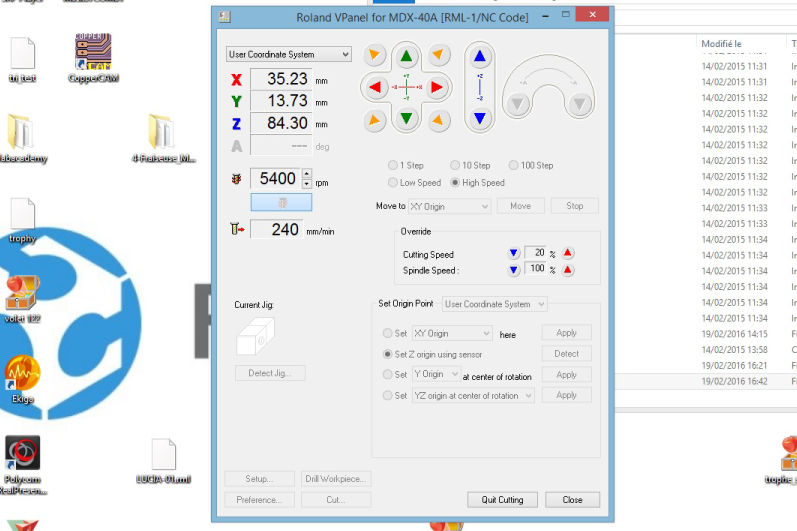
Task: Move diagonally with upper-right orange arrow
Action: (438, 54)
